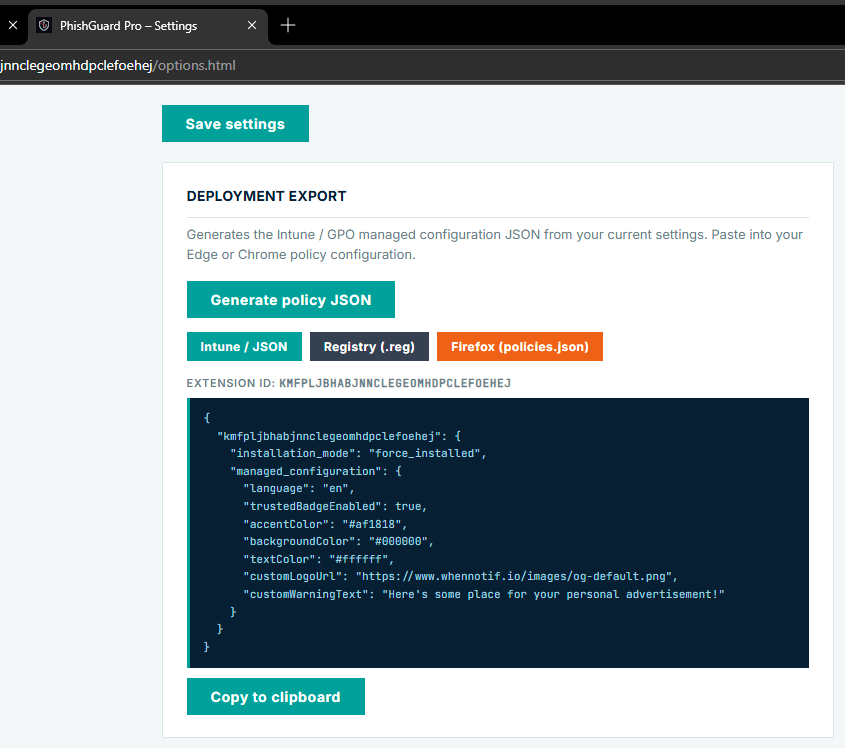
Task: Close the PhishGuard Pro – Settings tab
Action: pyautogui.click(x=252, y=25)
